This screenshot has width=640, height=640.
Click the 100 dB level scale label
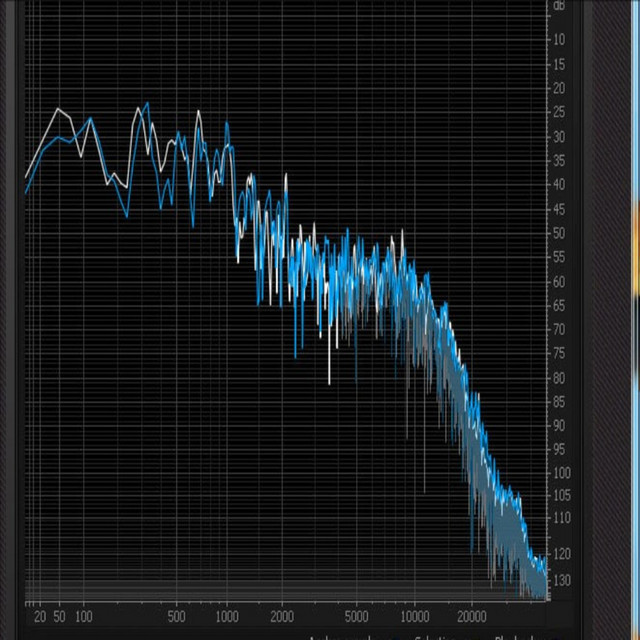[x=559, y=473]
